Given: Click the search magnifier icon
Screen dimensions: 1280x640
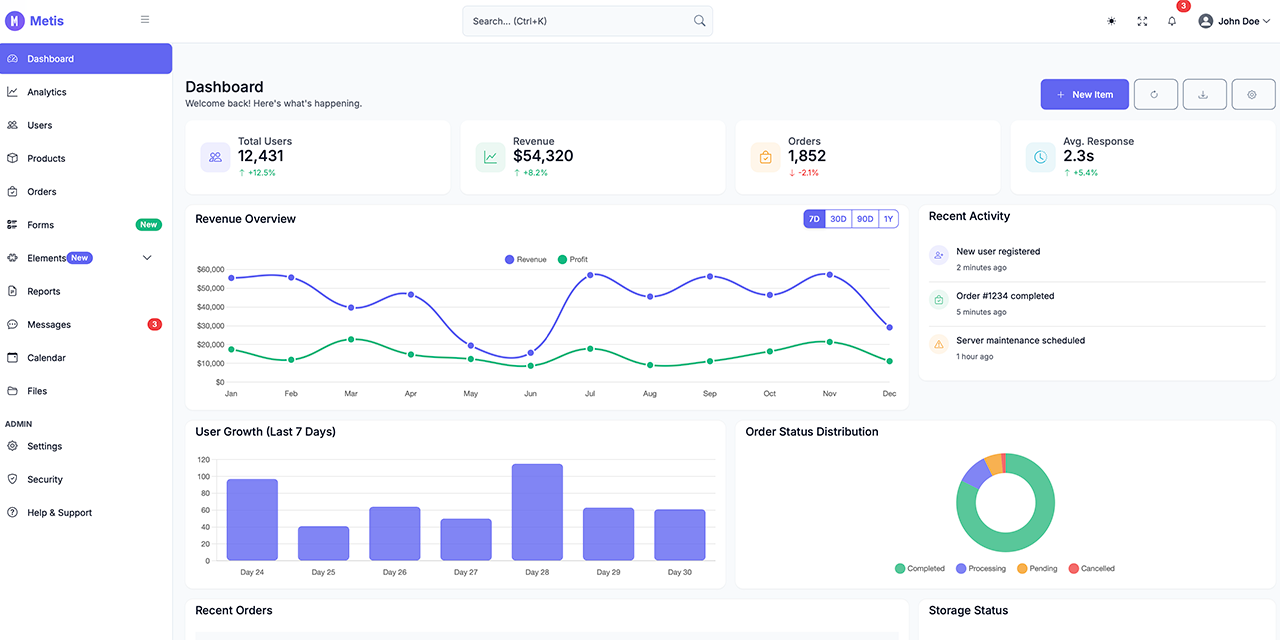Looking at the screenshot, I should coord(699,21).
